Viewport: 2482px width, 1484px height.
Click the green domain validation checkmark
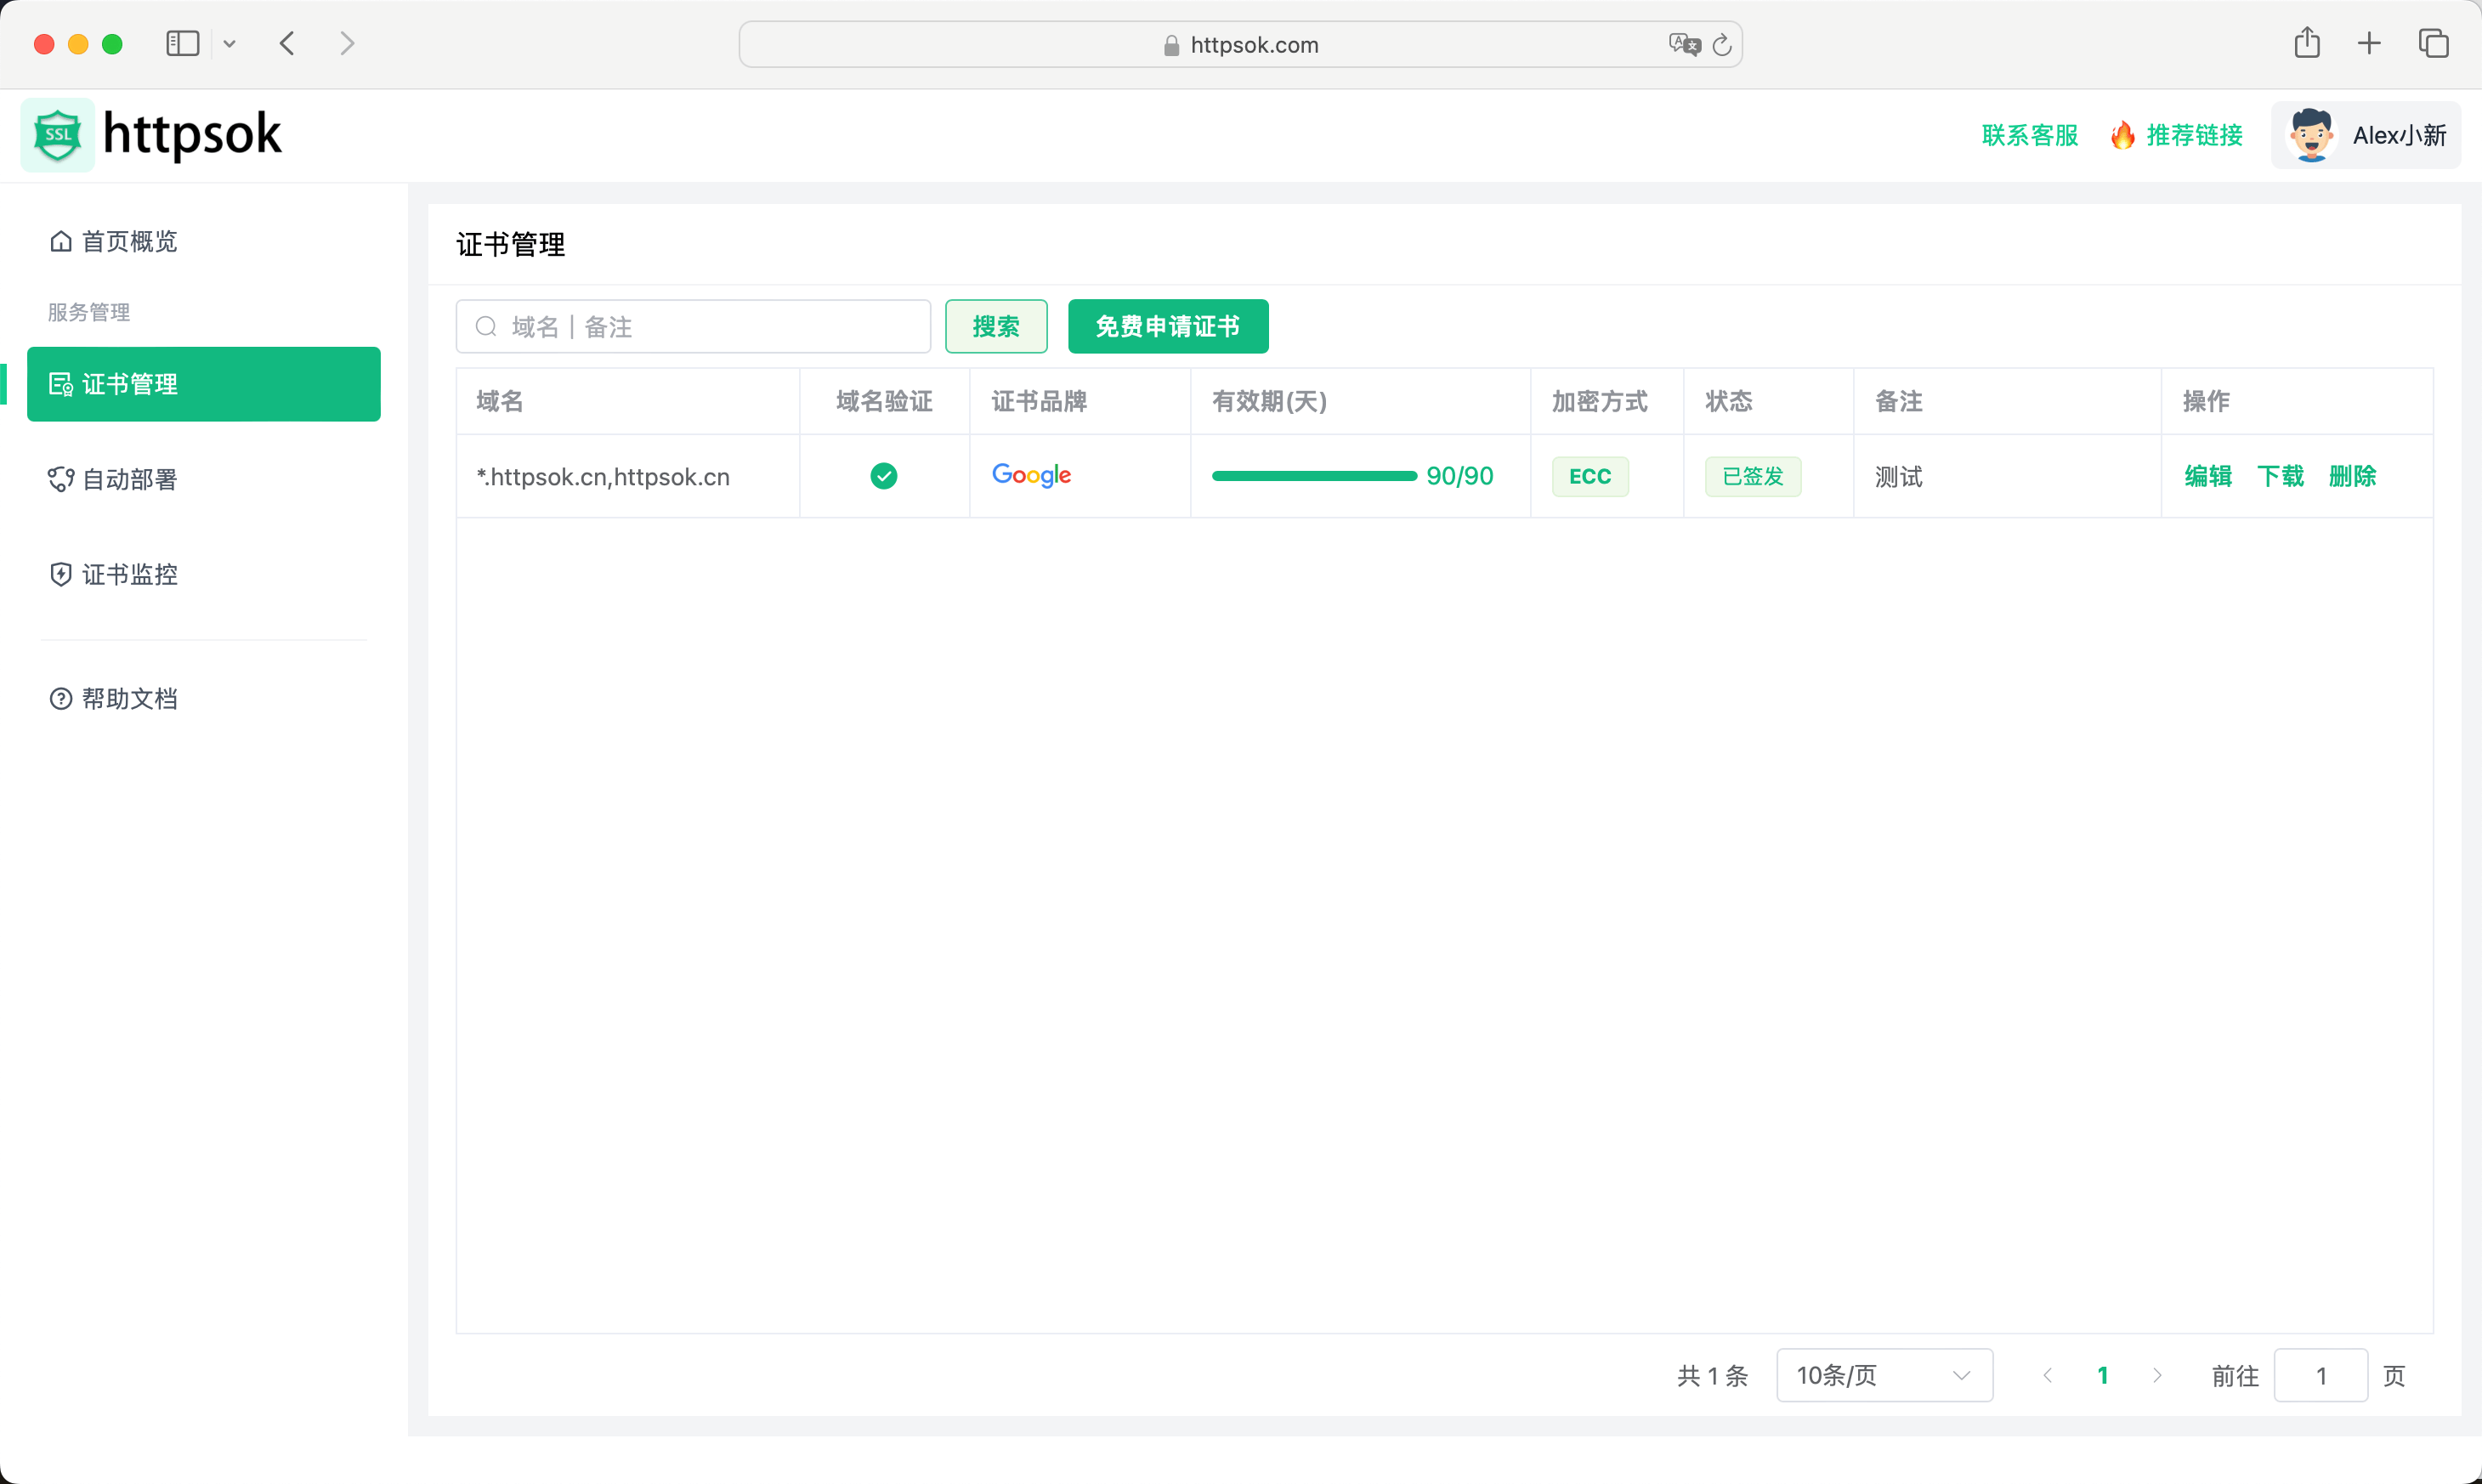tap(884, 476)
